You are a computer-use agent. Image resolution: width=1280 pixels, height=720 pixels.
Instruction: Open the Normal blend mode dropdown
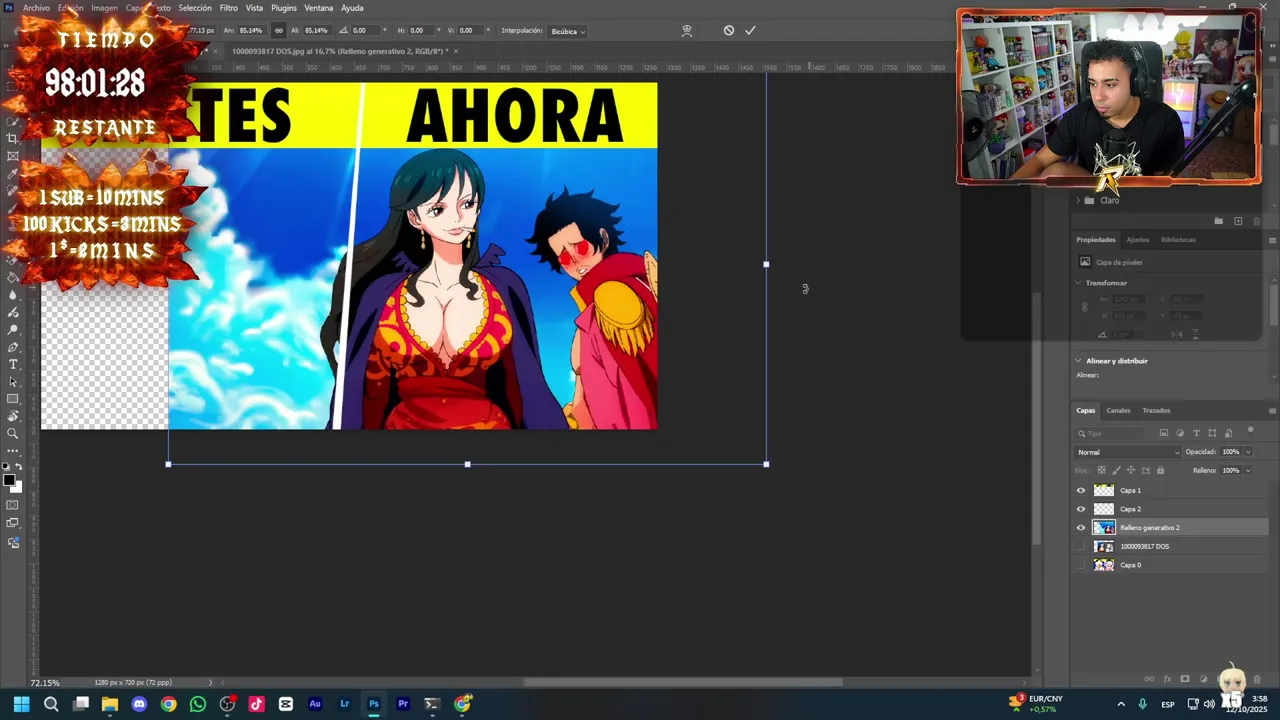(1127, 452)
